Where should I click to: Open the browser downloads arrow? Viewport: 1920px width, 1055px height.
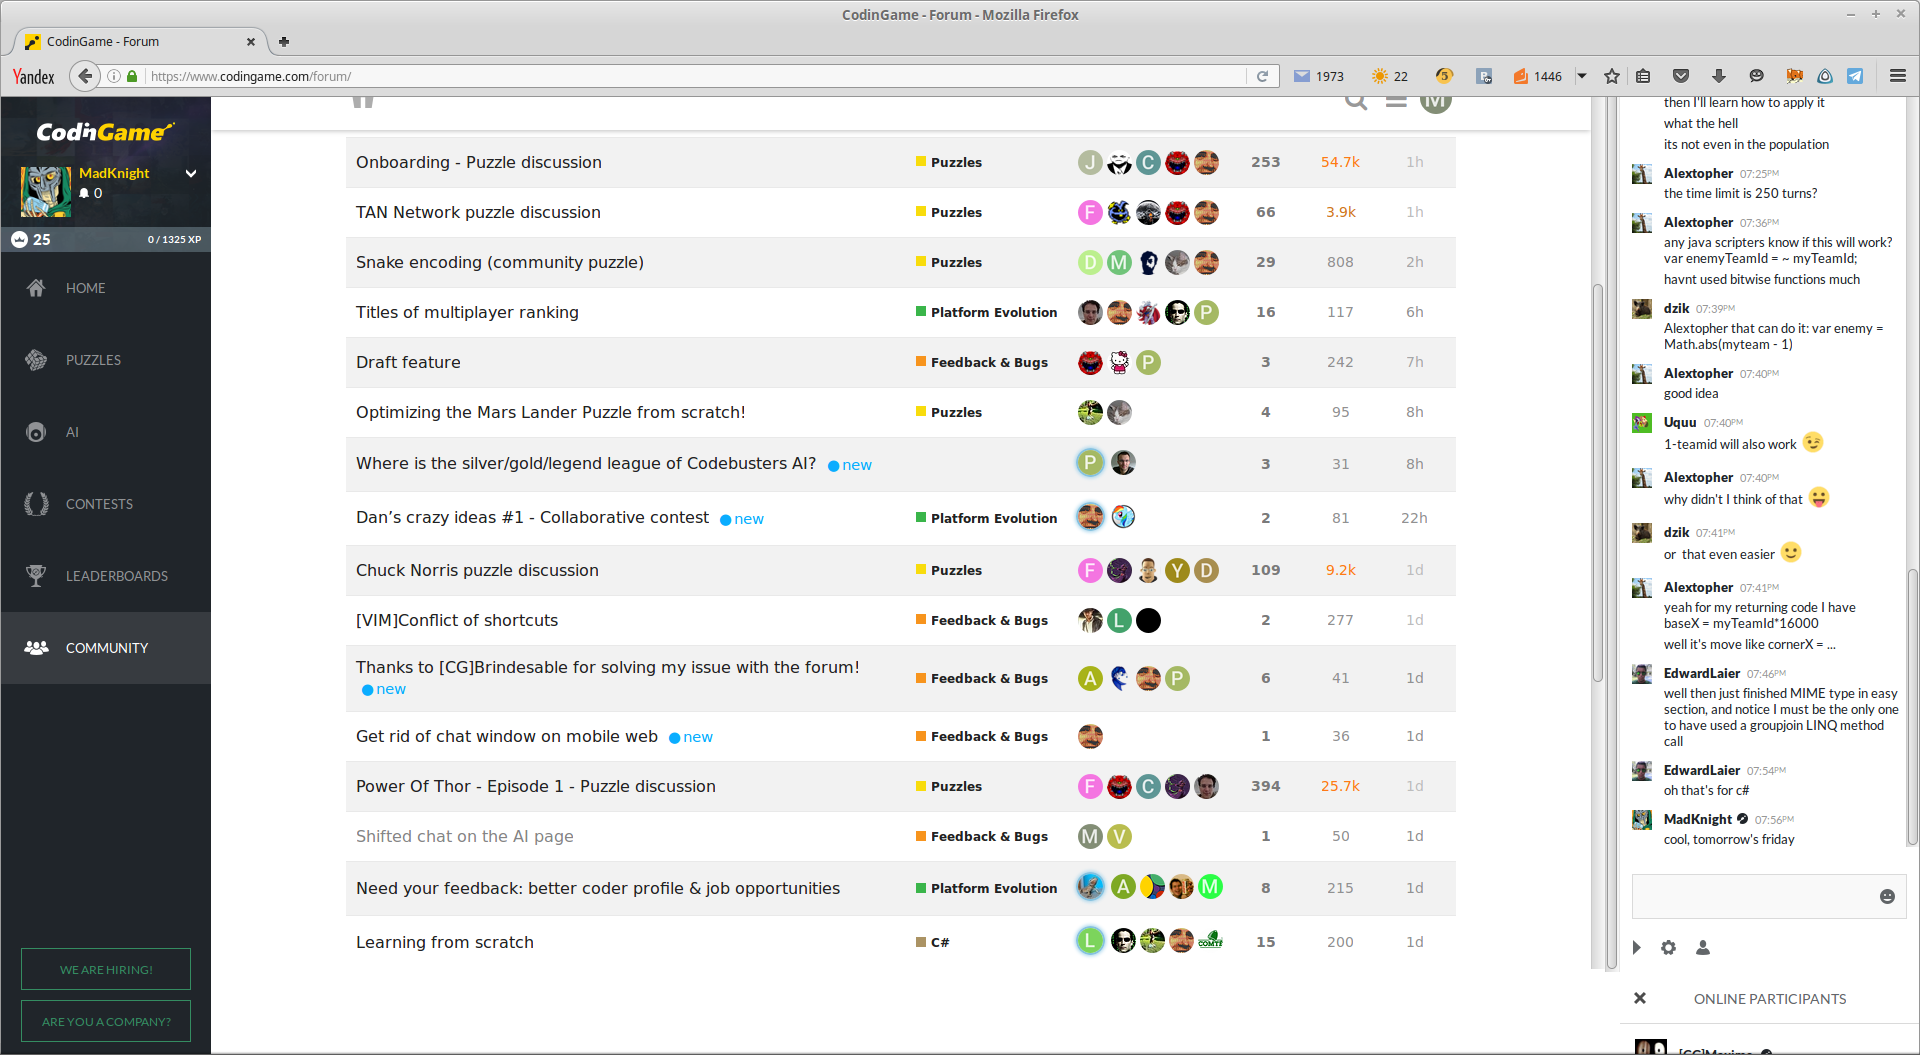click(x=1719, y=76)
